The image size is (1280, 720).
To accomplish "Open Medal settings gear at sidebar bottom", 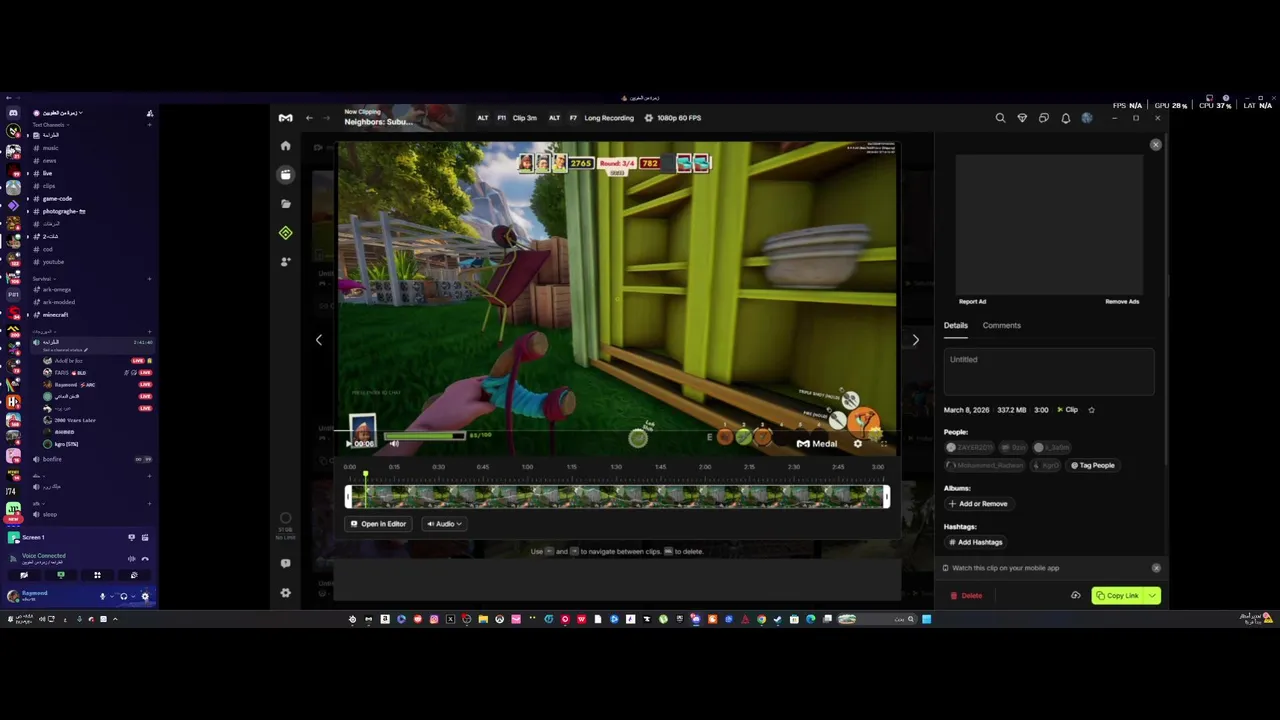I will 285,593.
